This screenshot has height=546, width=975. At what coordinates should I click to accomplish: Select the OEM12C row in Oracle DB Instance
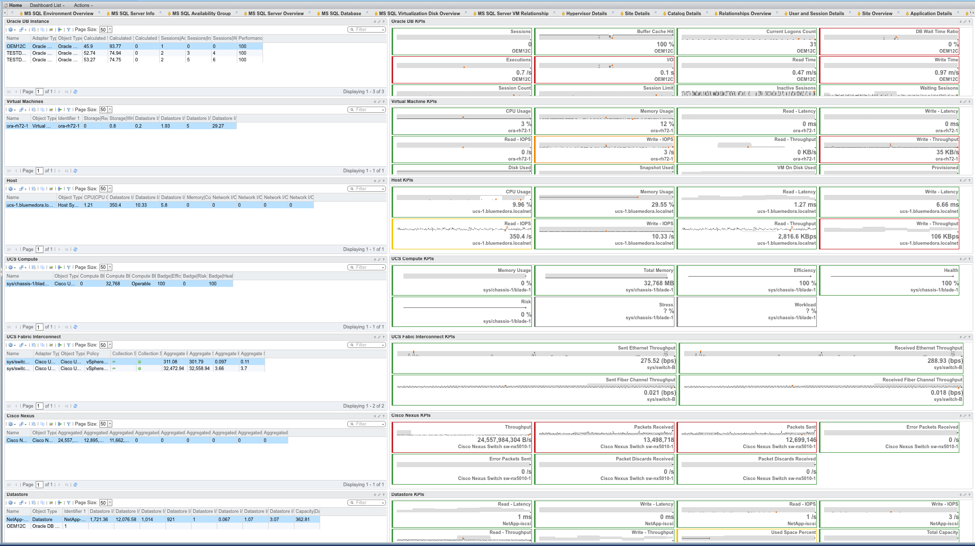coord(17,46)
